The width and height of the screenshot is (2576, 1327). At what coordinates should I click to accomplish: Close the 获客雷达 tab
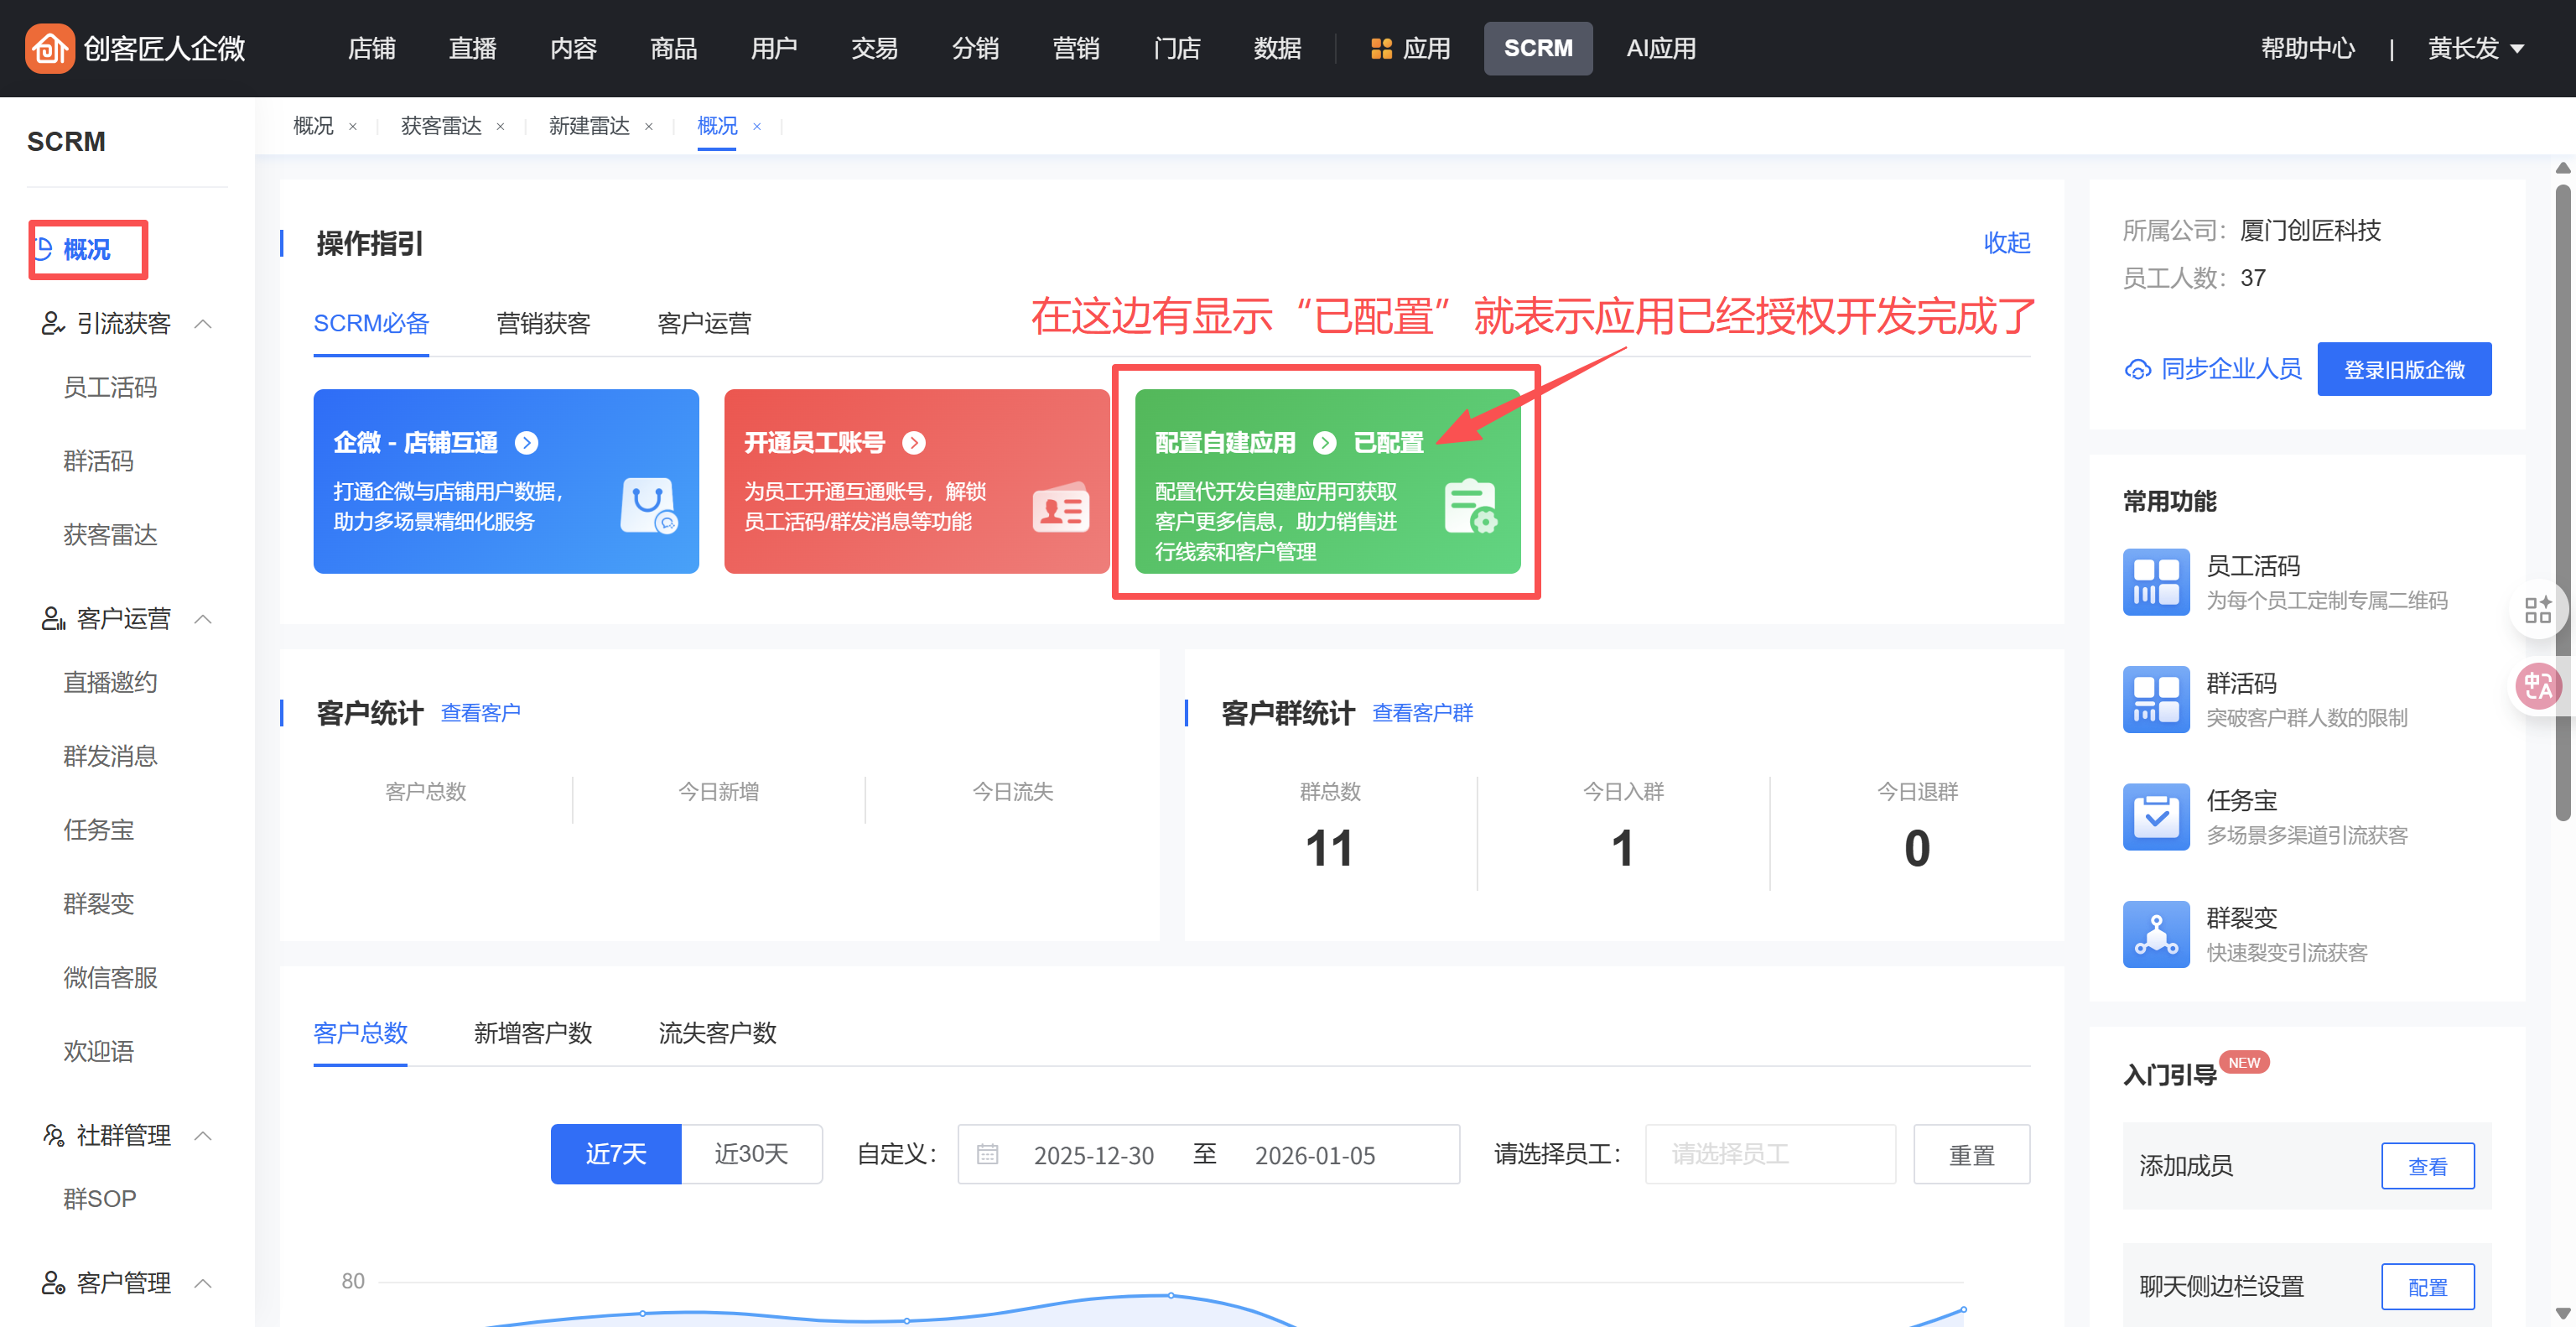(x=500, y=127)
